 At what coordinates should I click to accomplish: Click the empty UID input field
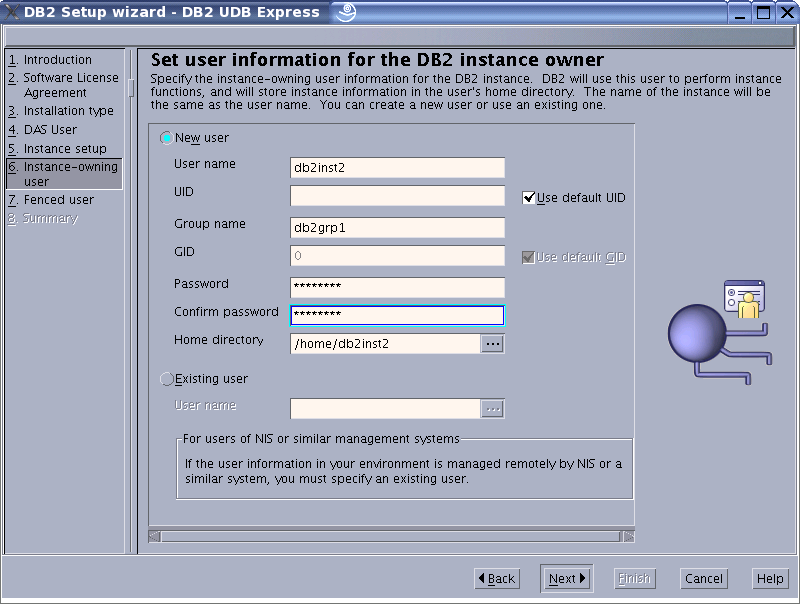pyautogui.click(x=397, y=196)
